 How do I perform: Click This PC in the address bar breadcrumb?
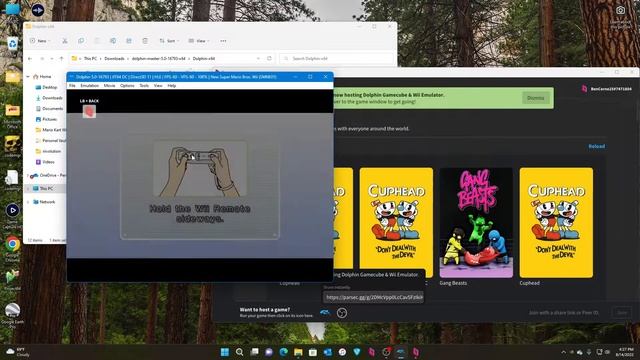tap(91, 59)
